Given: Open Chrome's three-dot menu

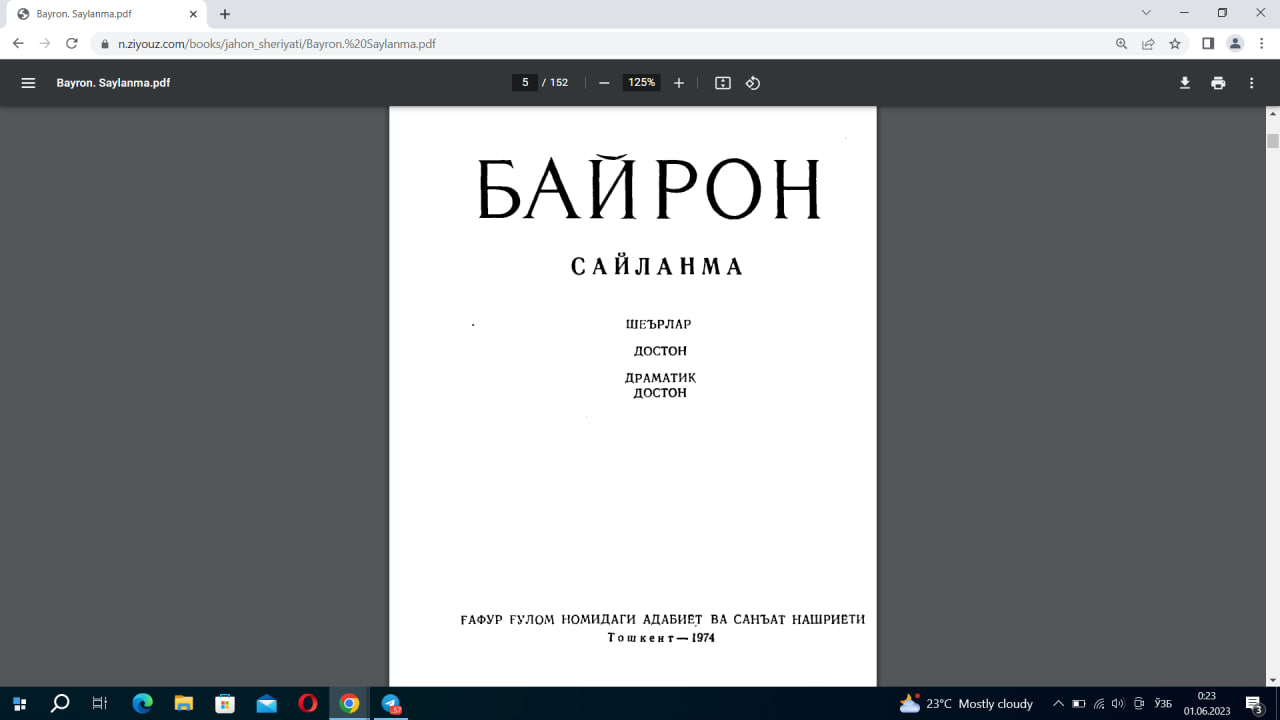Looking at the screenshot, I should click(1262, 43).
